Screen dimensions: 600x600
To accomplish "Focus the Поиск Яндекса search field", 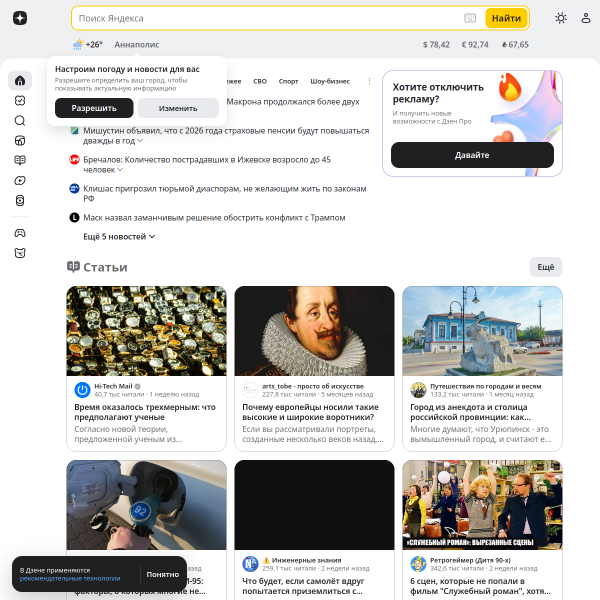I will 268,18.
